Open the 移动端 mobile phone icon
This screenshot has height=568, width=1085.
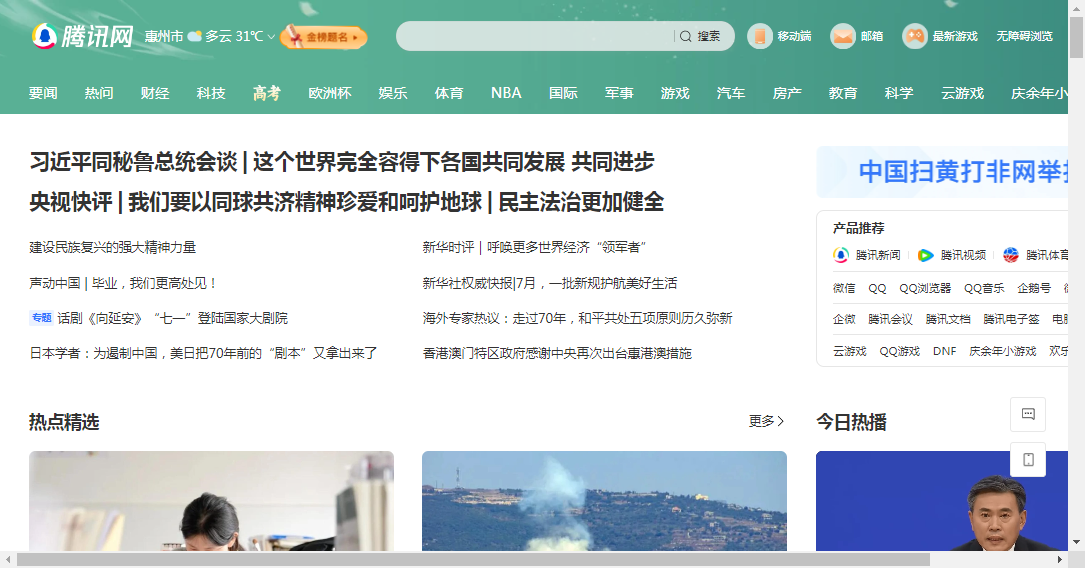click(760, 36)
